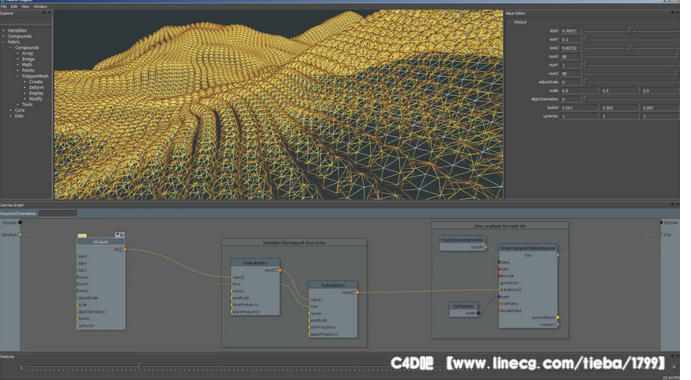Click the green timeline port circle
The width and height of the screenshot is (691, 380).
(20, 235)
